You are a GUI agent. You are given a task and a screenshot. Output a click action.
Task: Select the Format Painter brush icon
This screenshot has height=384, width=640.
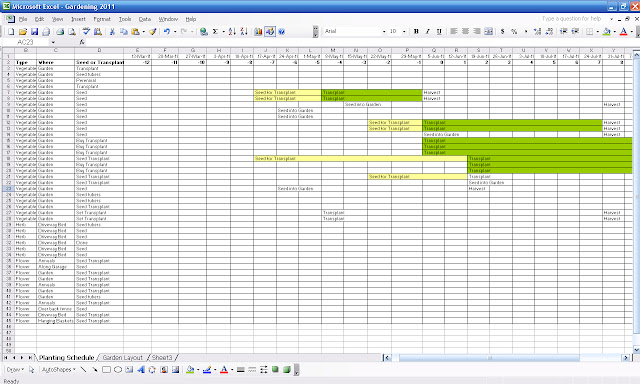click(153, 31)
